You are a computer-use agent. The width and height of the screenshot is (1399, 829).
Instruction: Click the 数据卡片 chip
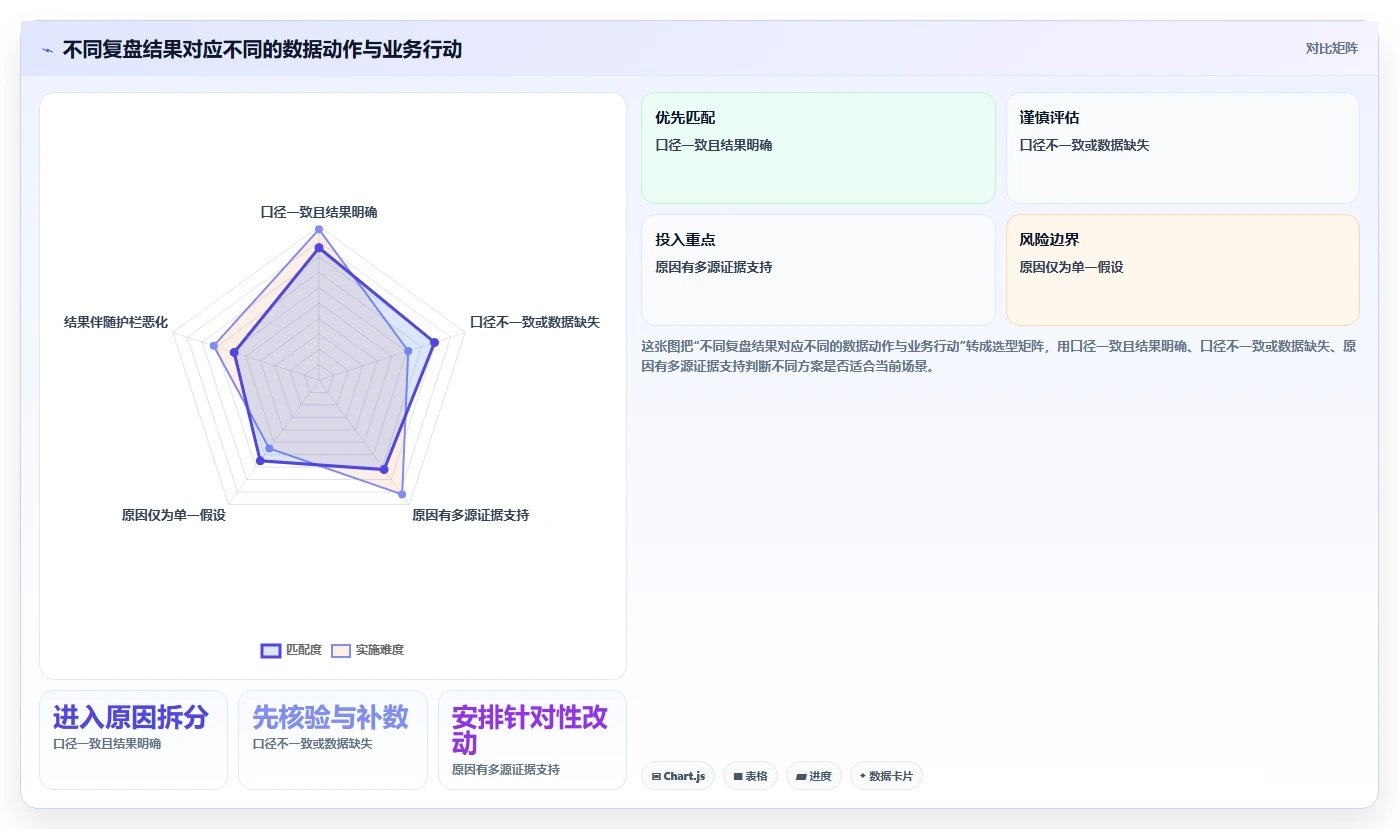[886, 776]
